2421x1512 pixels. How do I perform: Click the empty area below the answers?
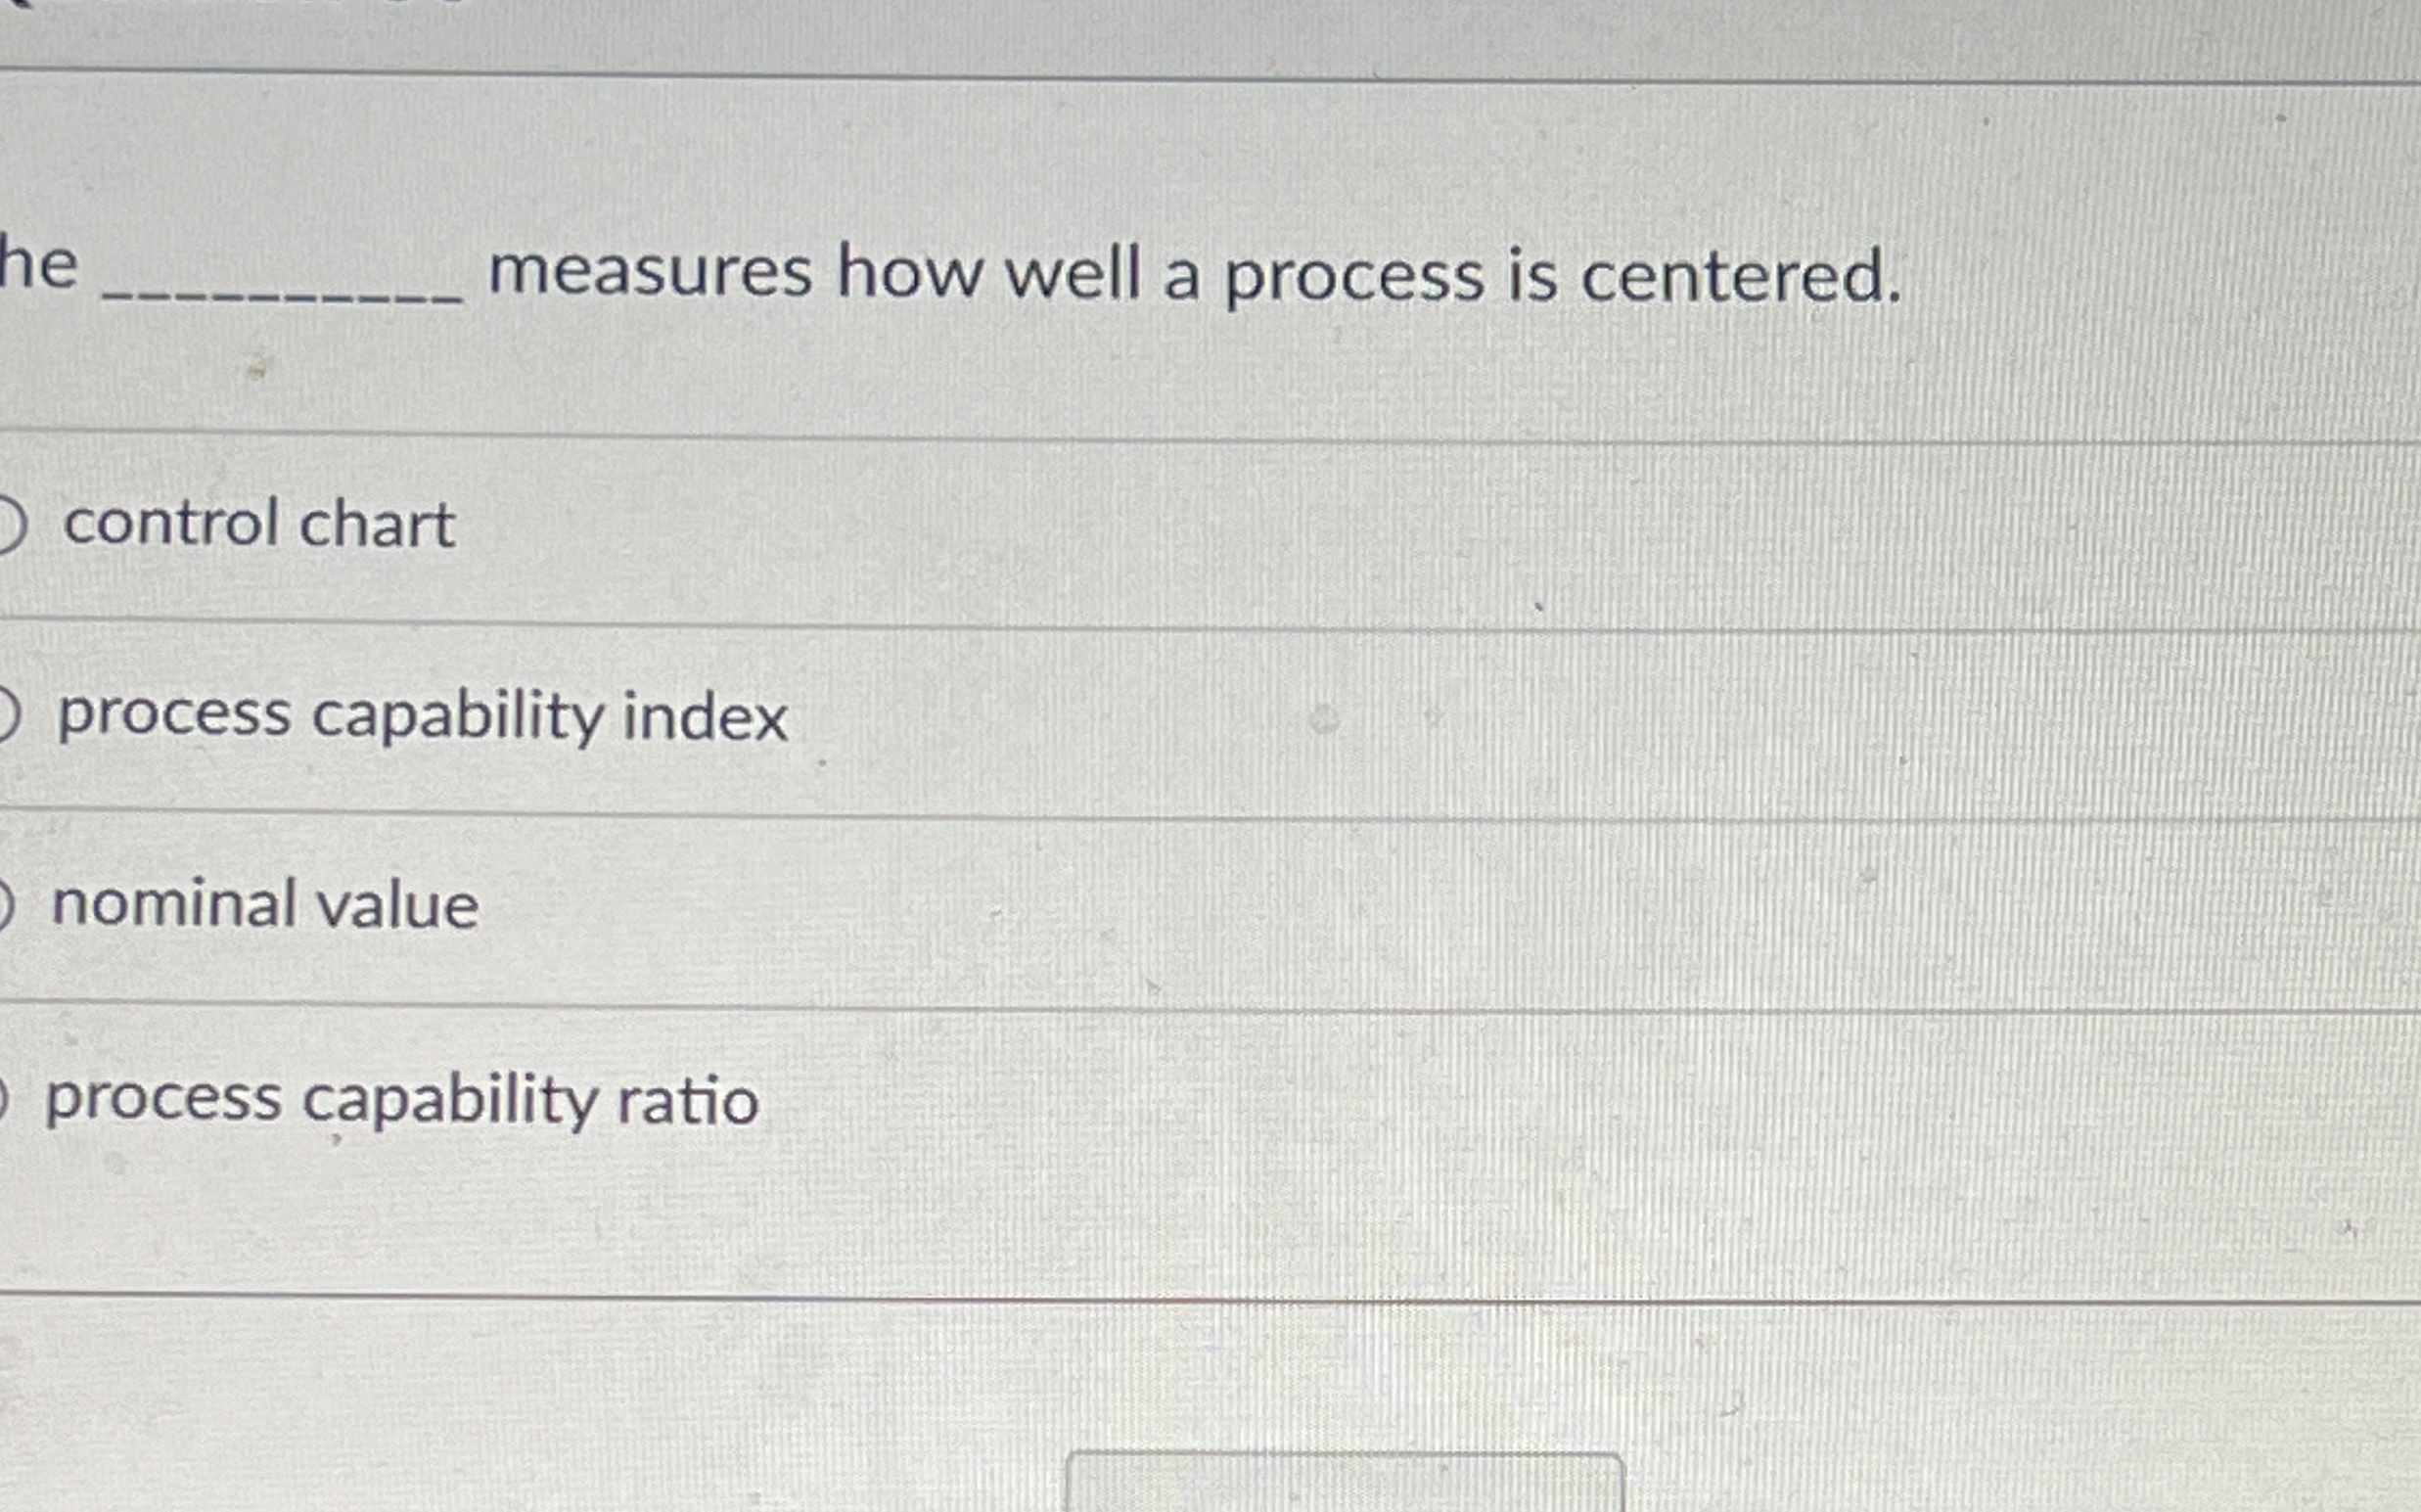coord(1200,1380)
